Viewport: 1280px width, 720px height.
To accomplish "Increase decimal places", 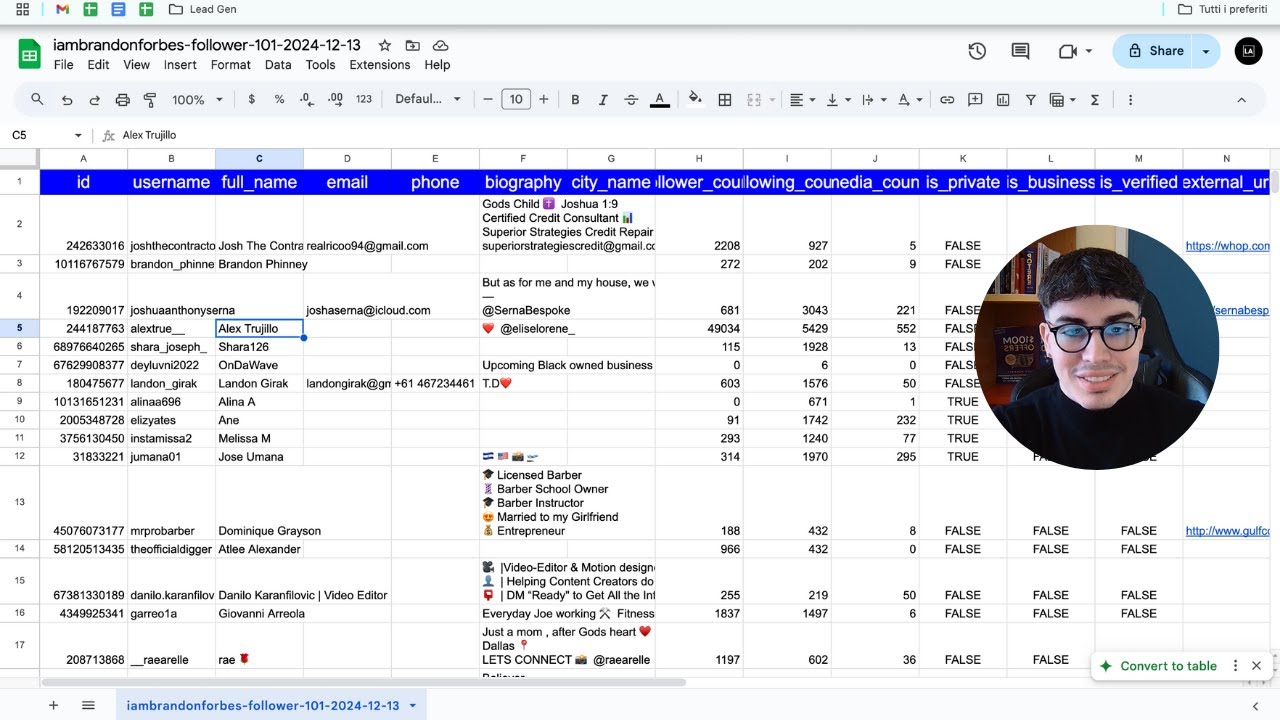I will (335, 100).
